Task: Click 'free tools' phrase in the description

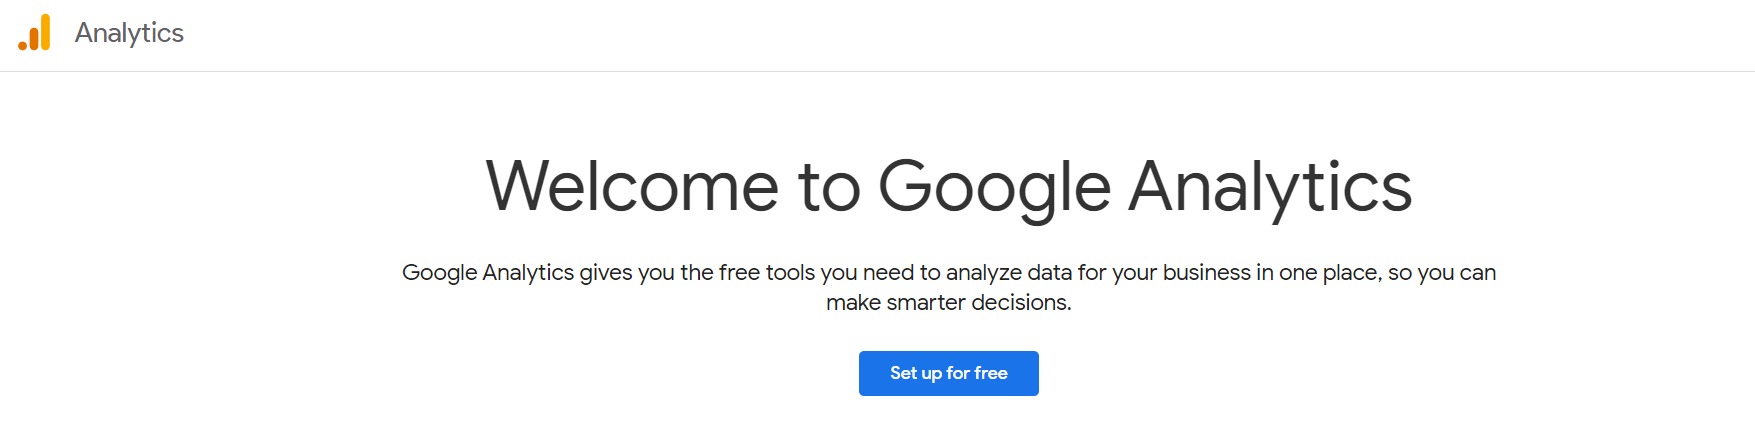Action: click(x=767, y=272)
